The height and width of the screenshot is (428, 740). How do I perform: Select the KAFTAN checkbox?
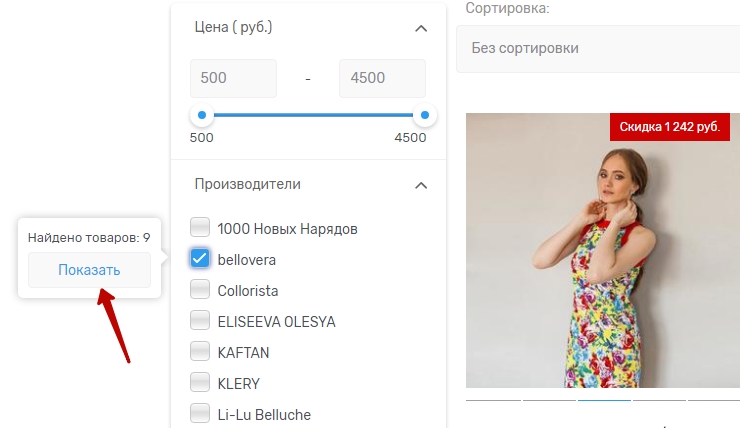coord(200,353)
